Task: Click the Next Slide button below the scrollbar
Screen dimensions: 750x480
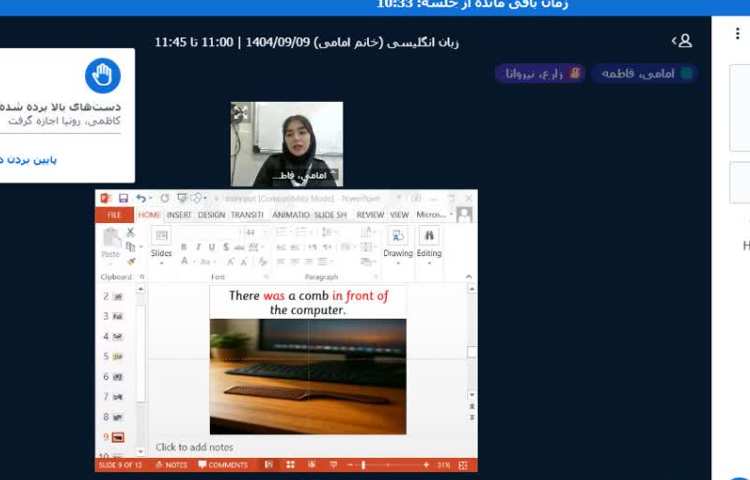Action: click(472, 418)
